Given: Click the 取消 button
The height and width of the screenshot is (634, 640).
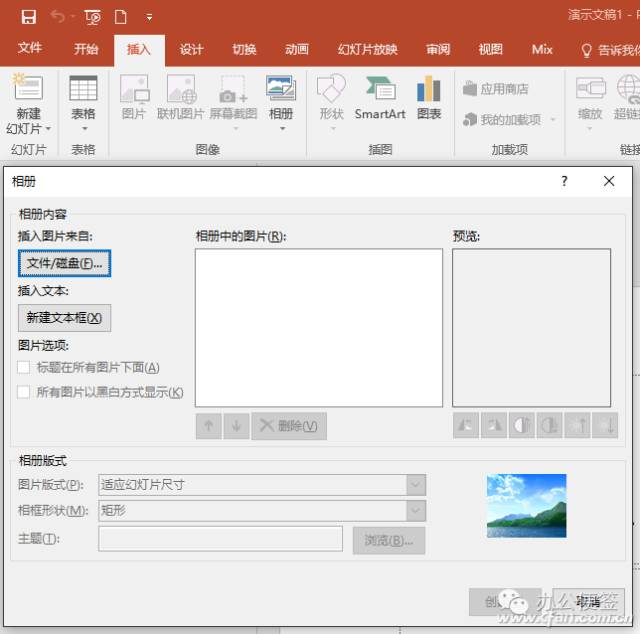Looking at the screenshot, I should [589, 602].
